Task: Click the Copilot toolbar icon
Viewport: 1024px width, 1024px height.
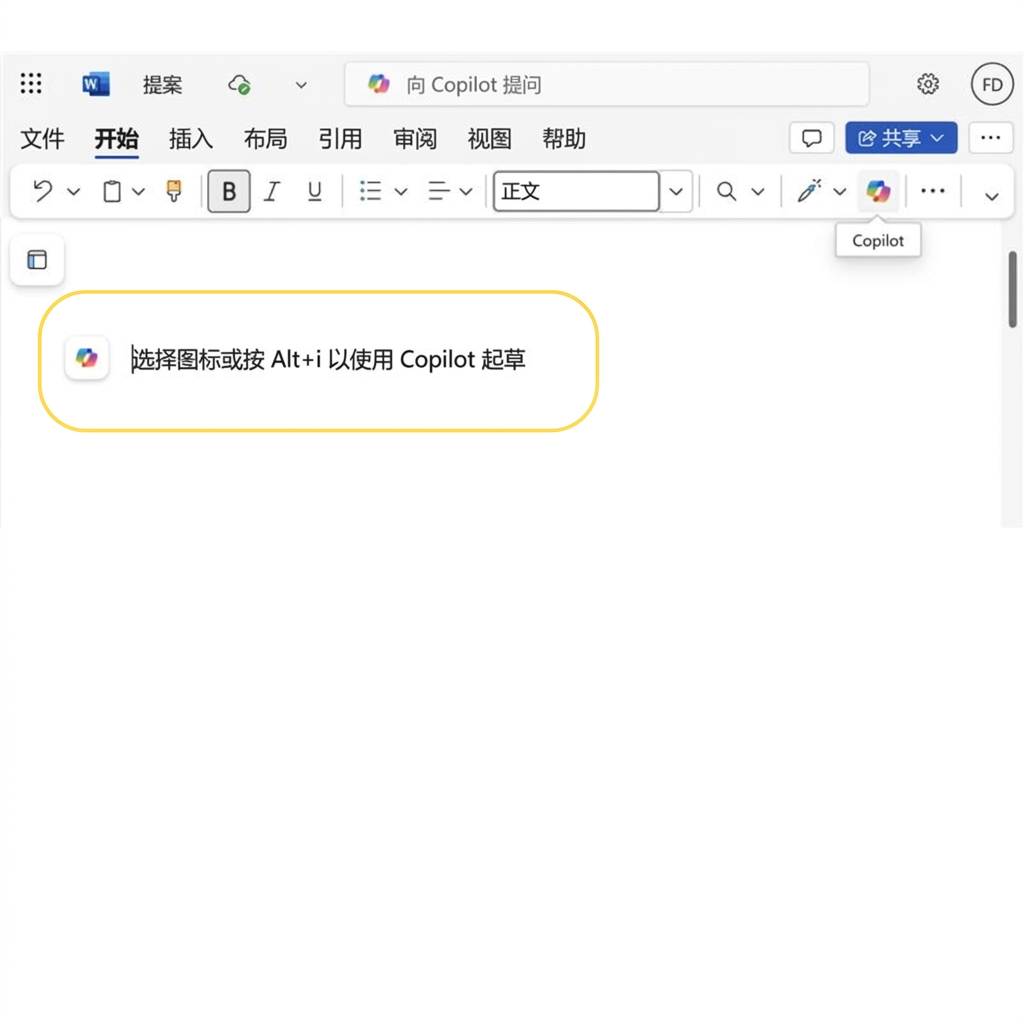Action: [x=878, y=191]
